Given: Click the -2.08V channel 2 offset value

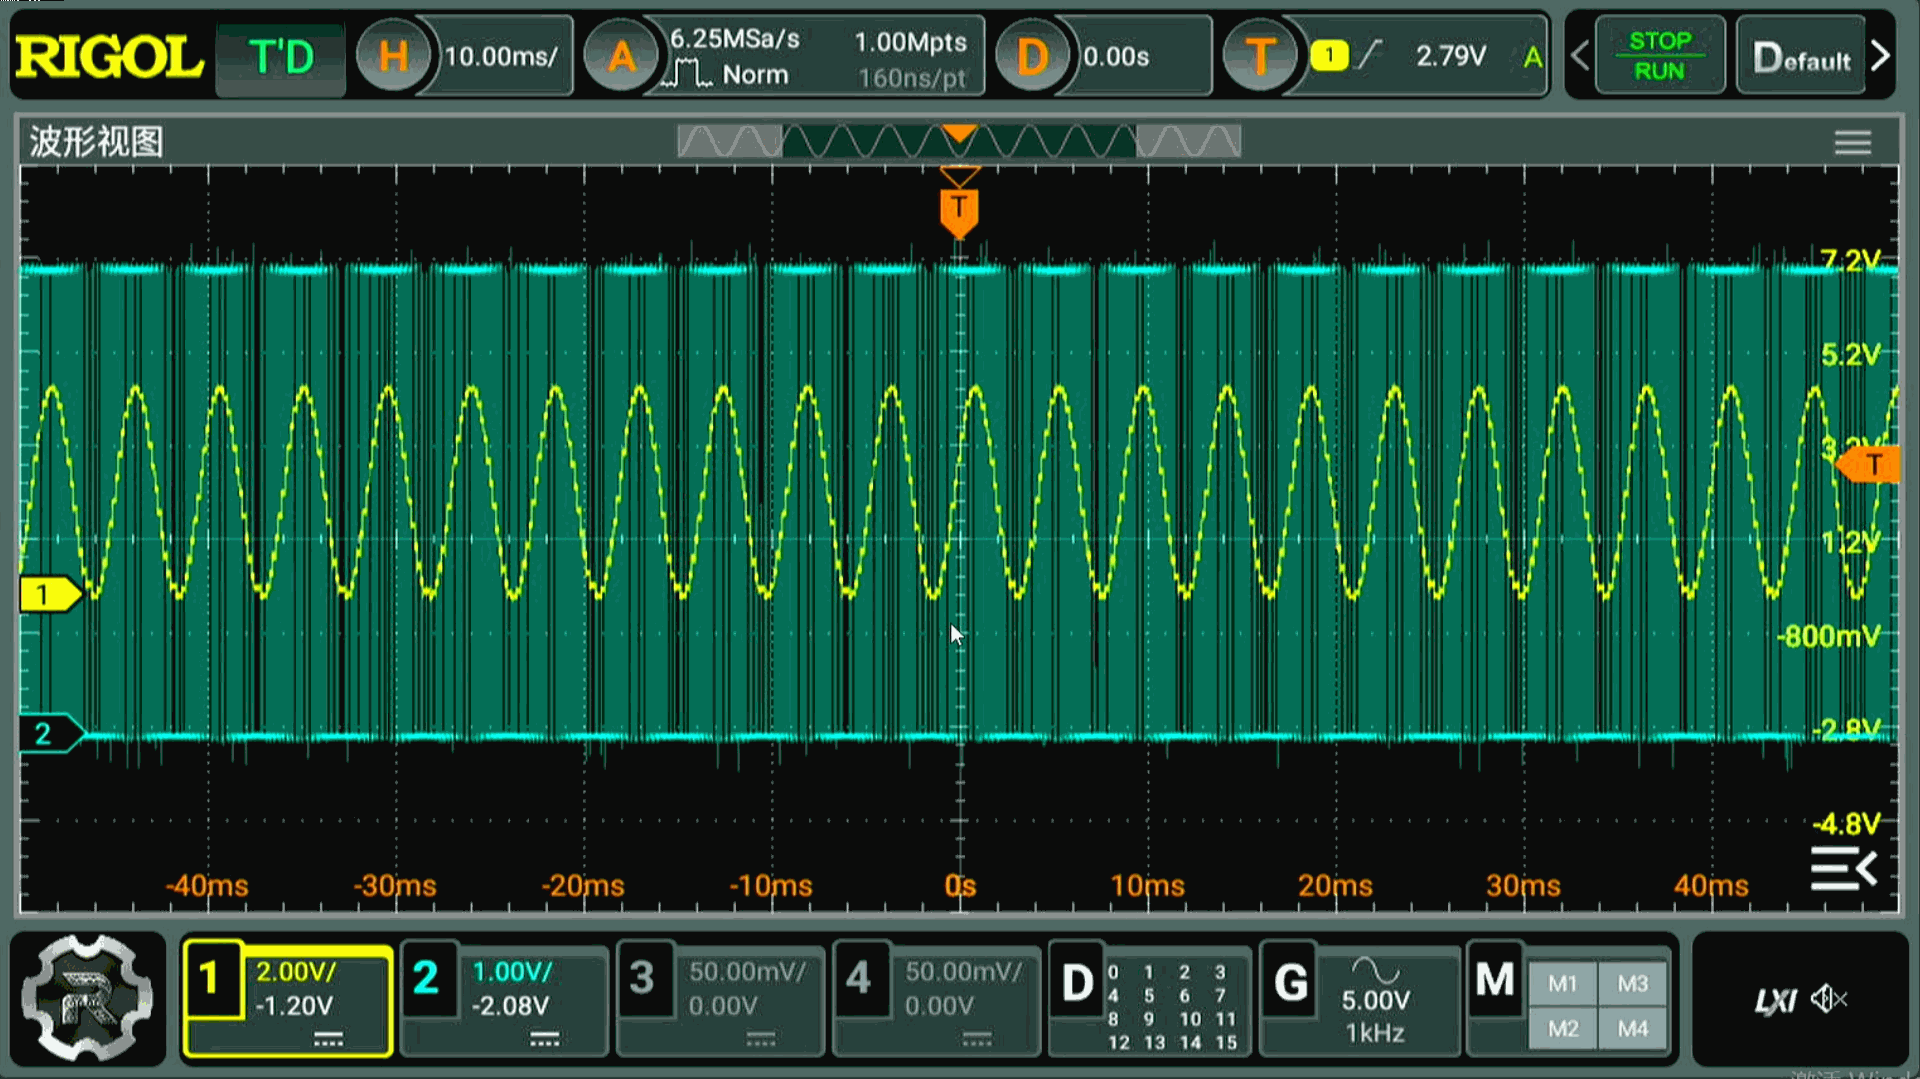Looking at the screenshot, I should click(511, 1005).
